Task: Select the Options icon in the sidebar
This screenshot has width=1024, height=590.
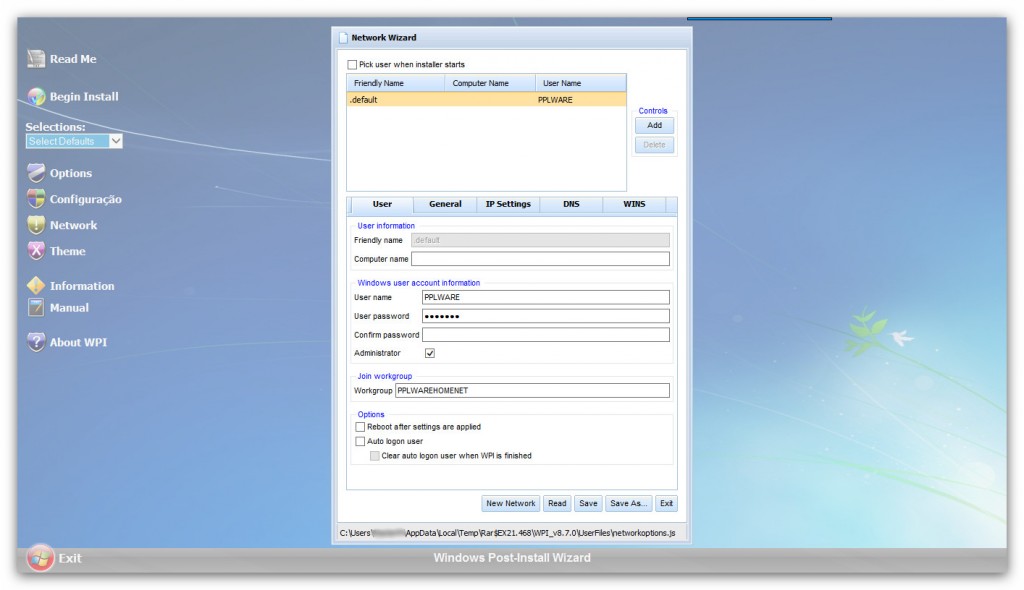Action: click(35, 173)
